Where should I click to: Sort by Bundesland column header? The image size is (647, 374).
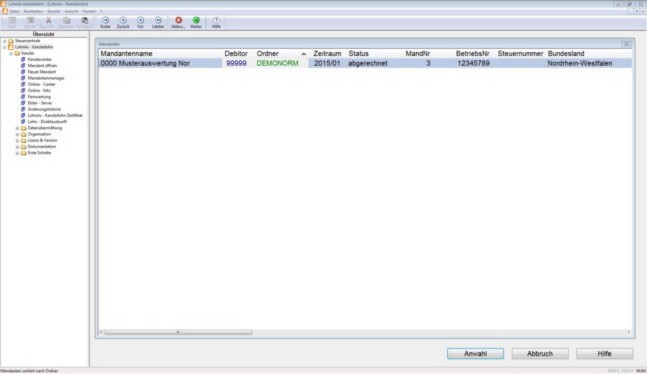point(566,54)
